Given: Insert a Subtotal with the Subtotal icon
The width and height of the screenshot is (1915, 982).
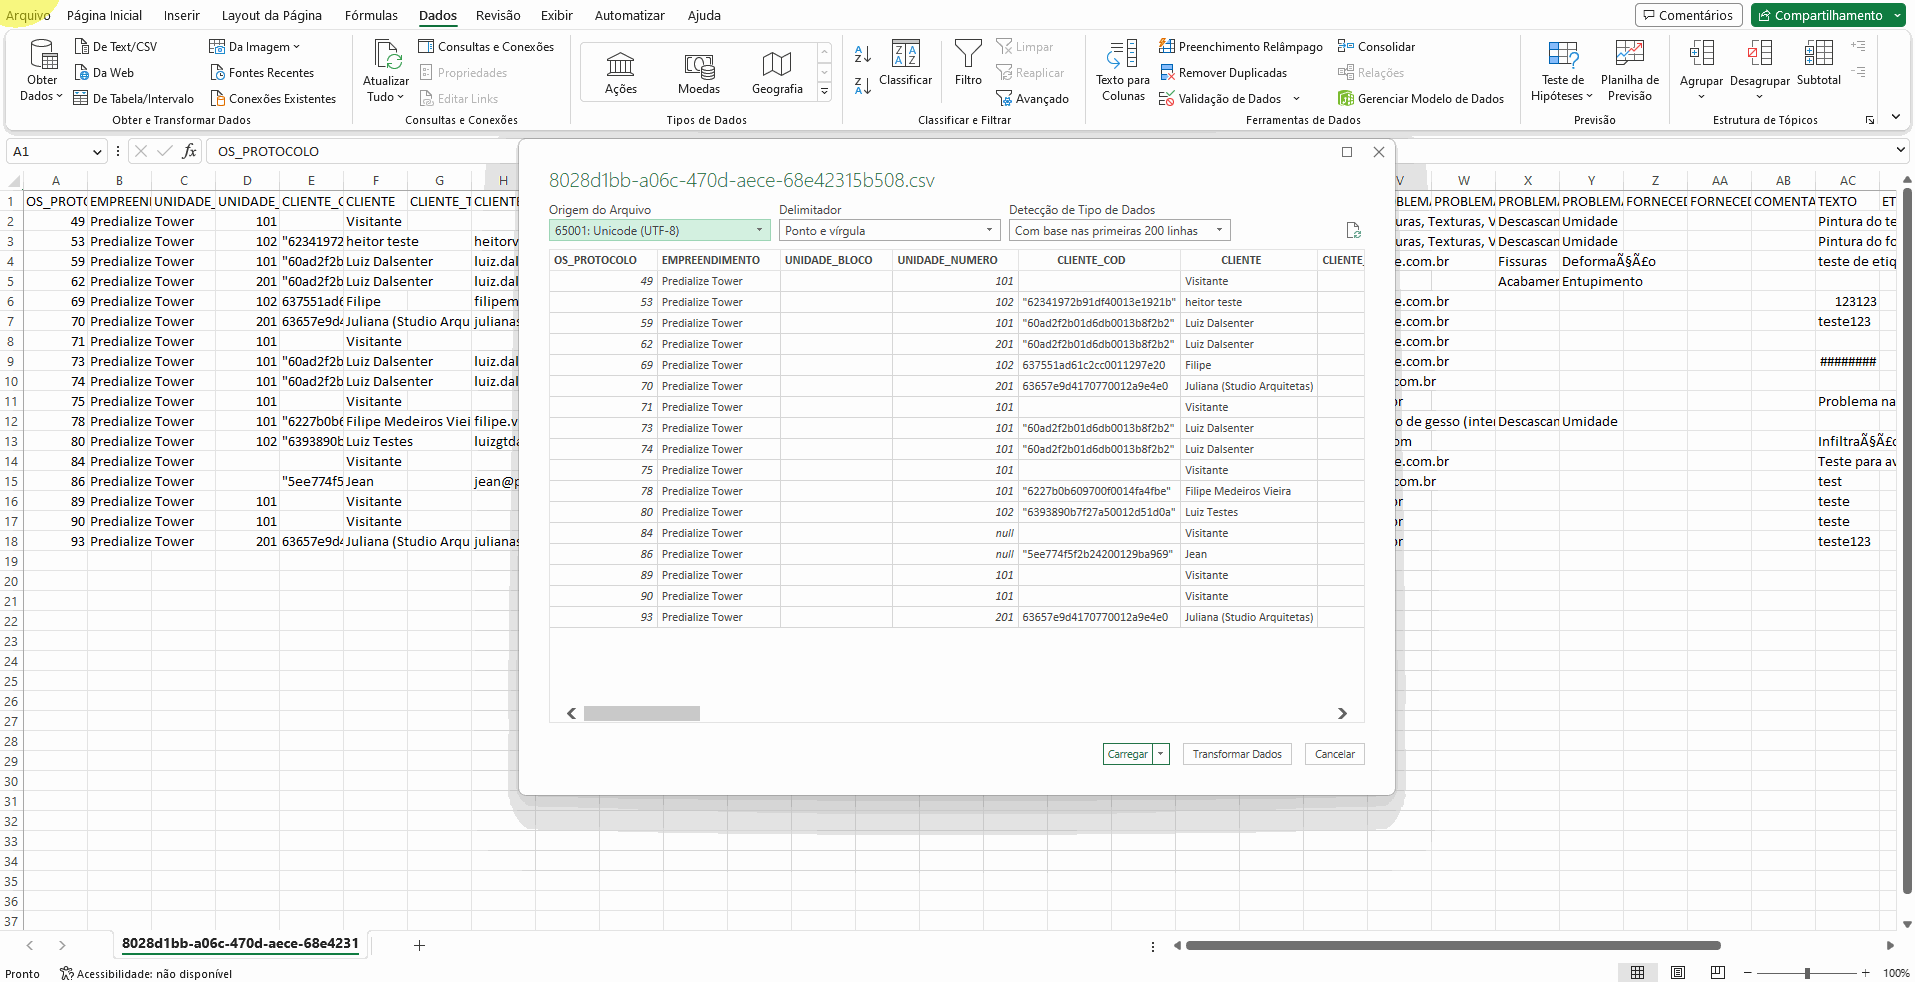Looking at the screenshot, I should pos(1817,64).
